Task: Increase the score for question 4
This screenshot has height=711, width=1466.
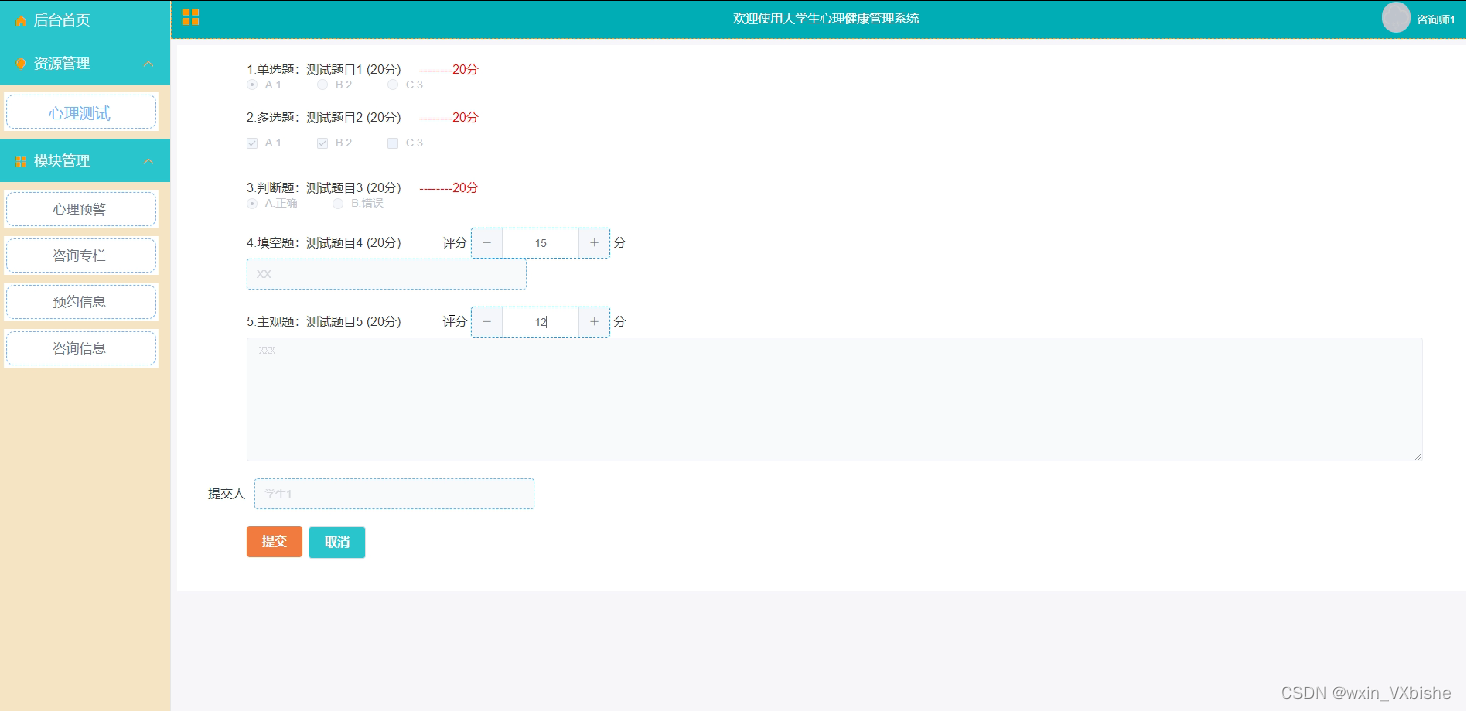Action: click(594, 243)
